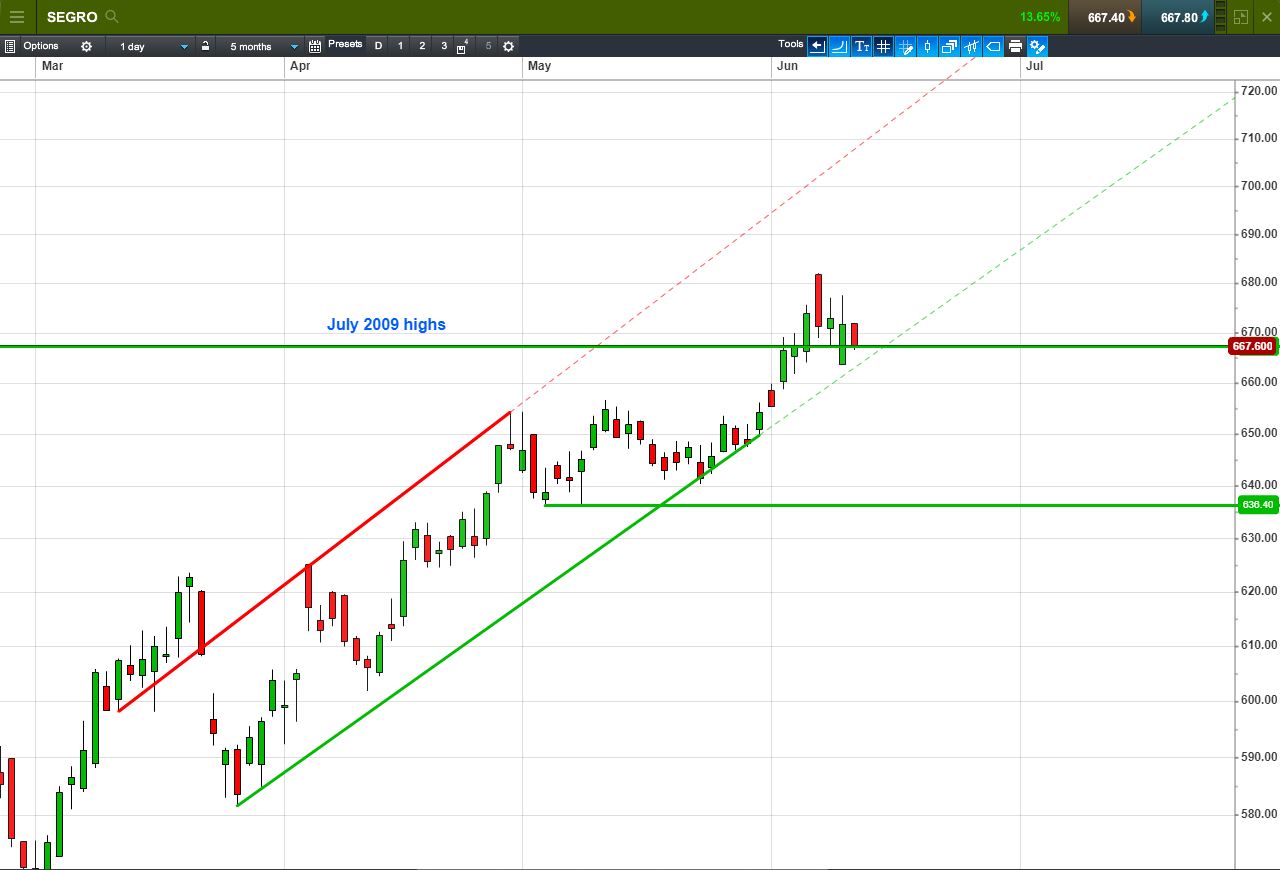Viewport: 1280px width, 870px height.
Task: Open the 1 day interval dropdown
Action: click(152, 46)
